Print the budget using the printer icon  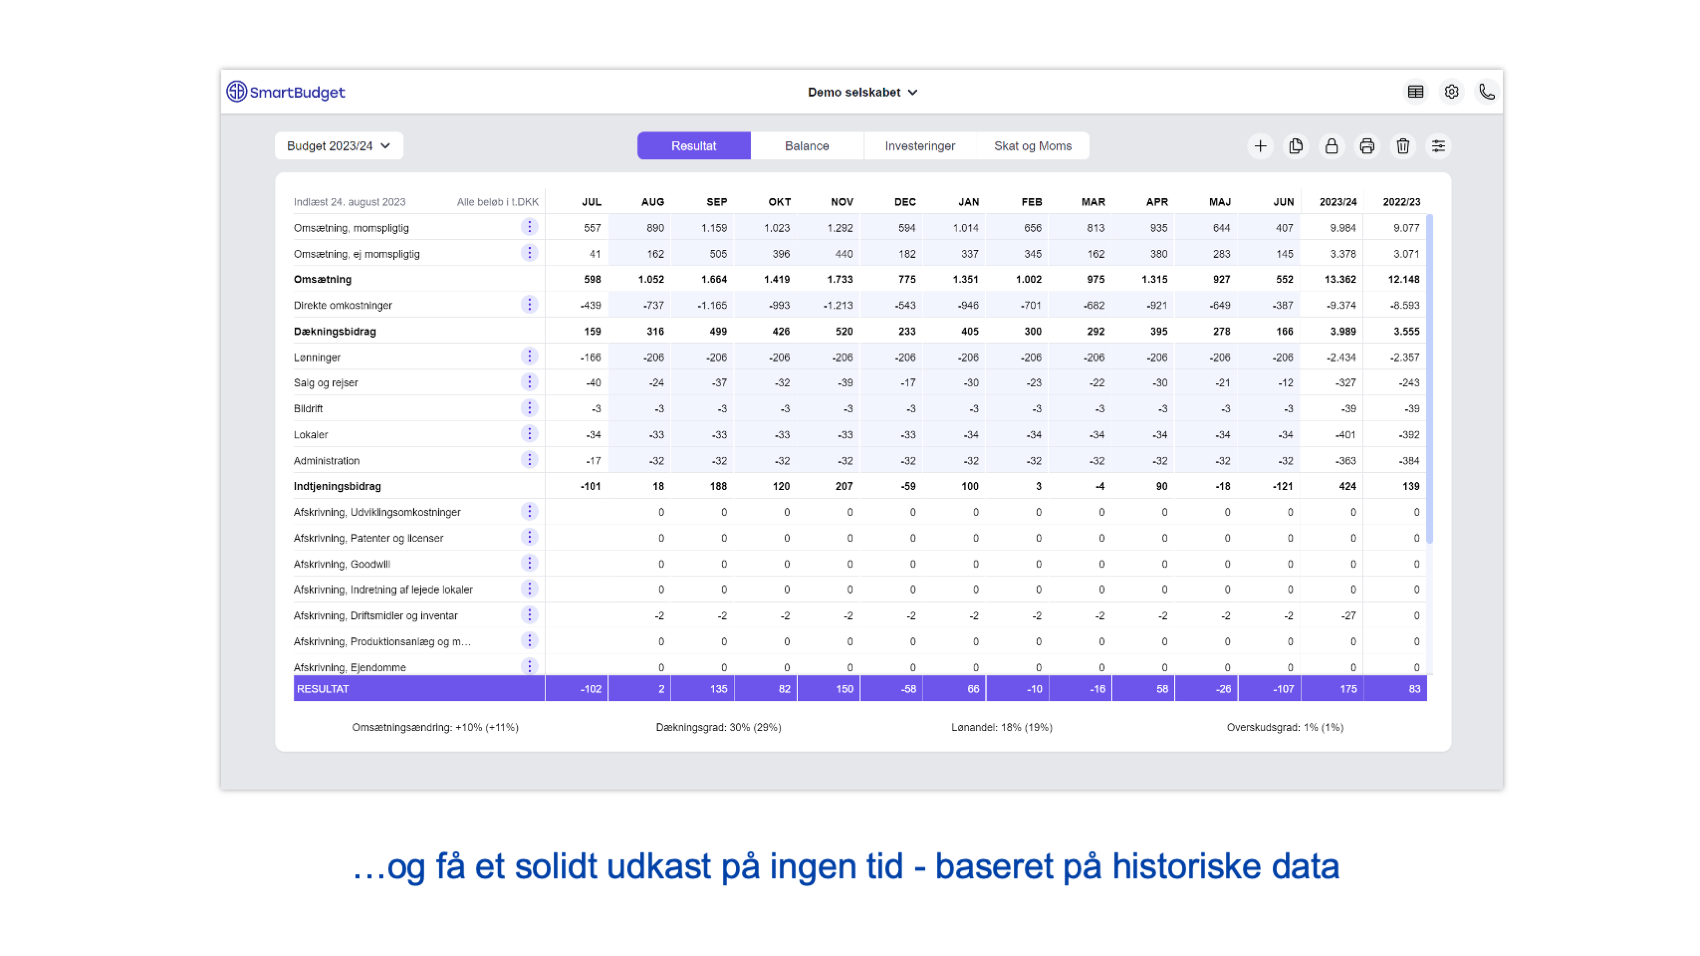click(x=1367, y=146)
